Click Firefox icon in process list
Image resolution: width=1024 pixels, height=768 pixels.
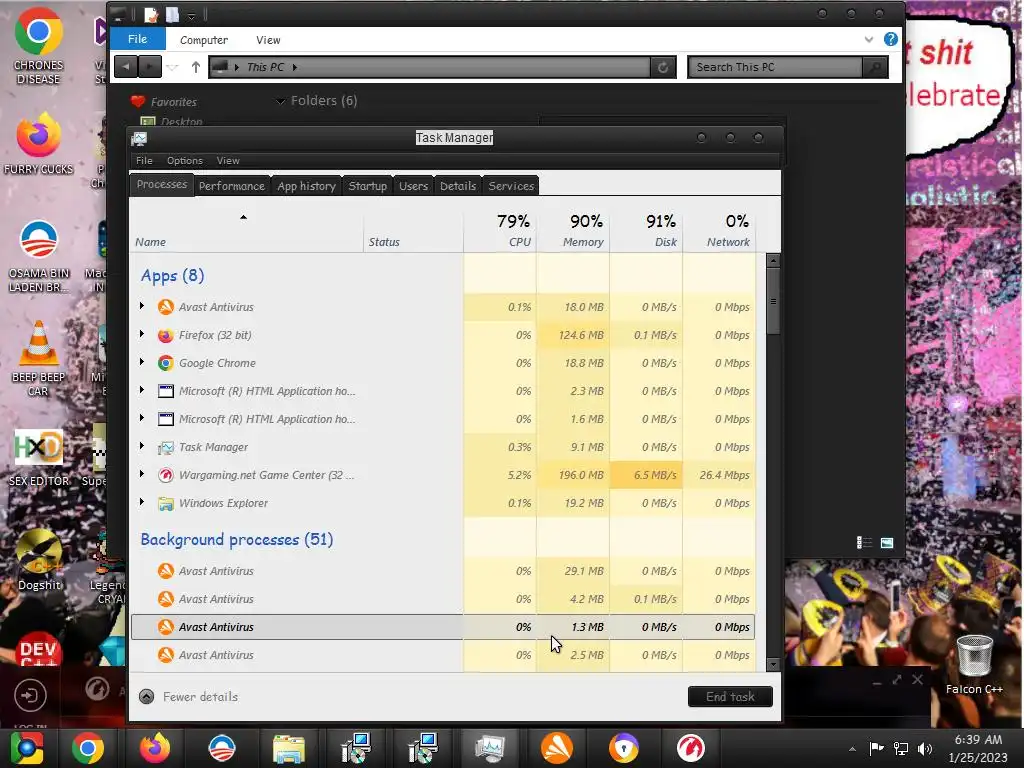(x=166, y=335)
